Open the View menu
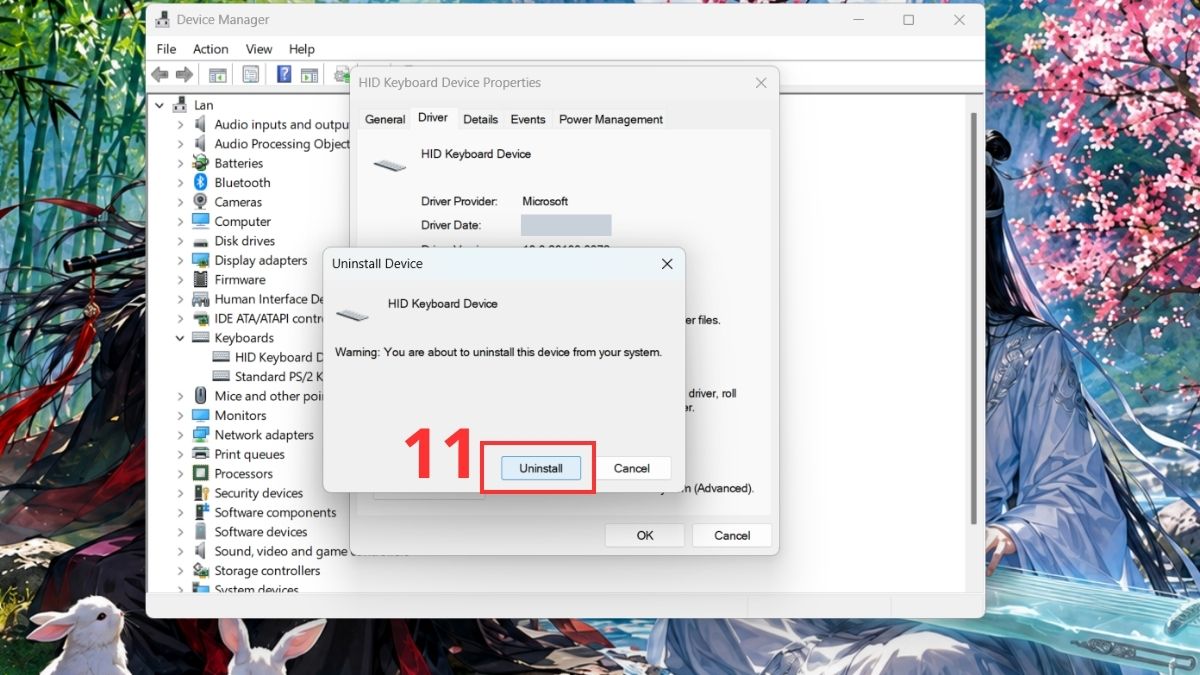Viewport: 1200px width, 675px height. [259, 49]
